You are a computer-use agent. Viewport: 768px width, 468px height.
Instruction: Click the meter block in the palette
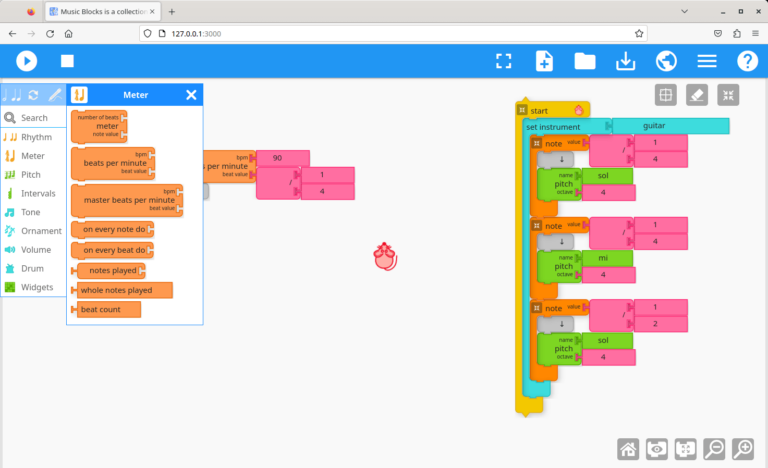point(99,126)
